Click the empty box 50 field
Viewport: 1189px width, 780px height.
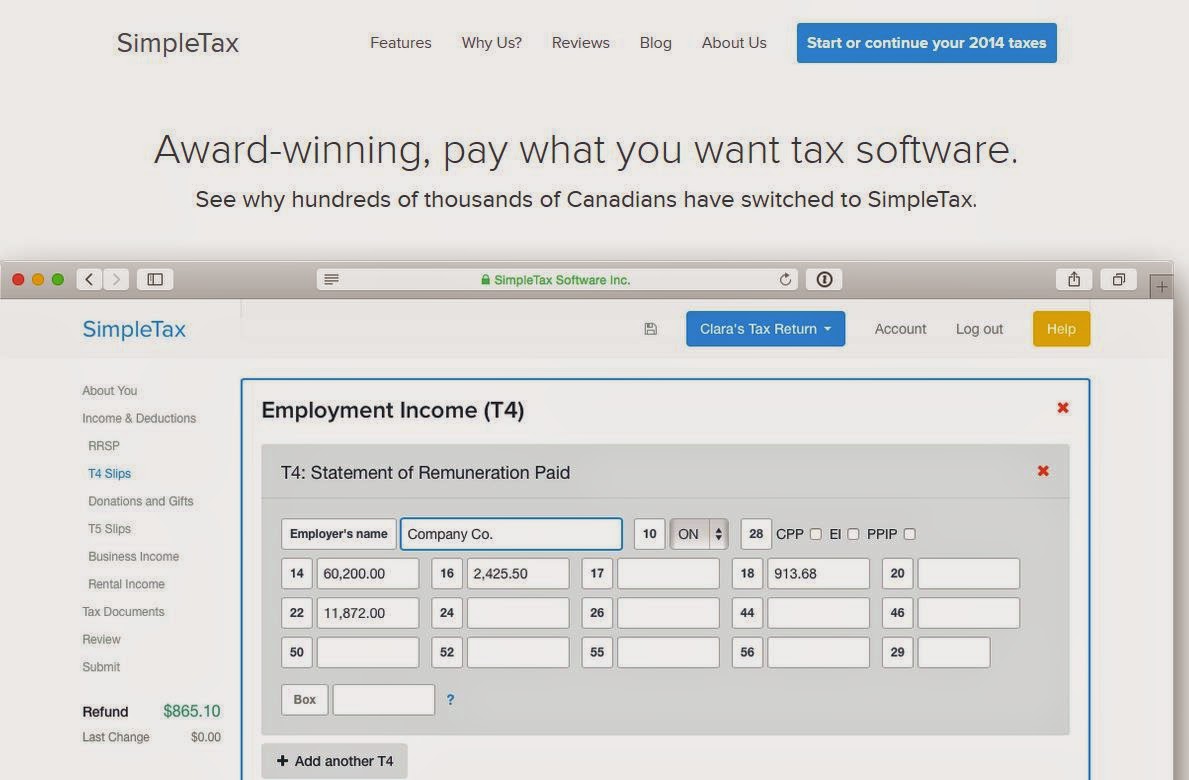(368, 653)
